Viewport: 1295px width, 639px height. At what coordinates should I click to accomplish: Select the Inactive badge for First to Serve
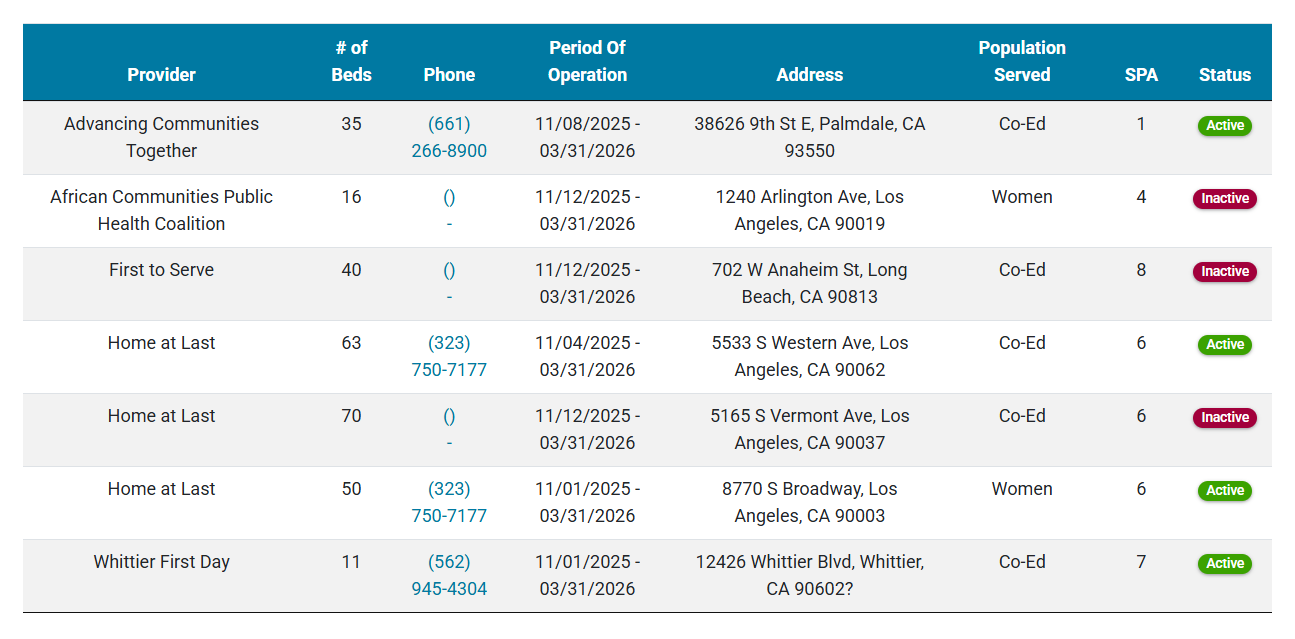click(x=1225, y=272)
